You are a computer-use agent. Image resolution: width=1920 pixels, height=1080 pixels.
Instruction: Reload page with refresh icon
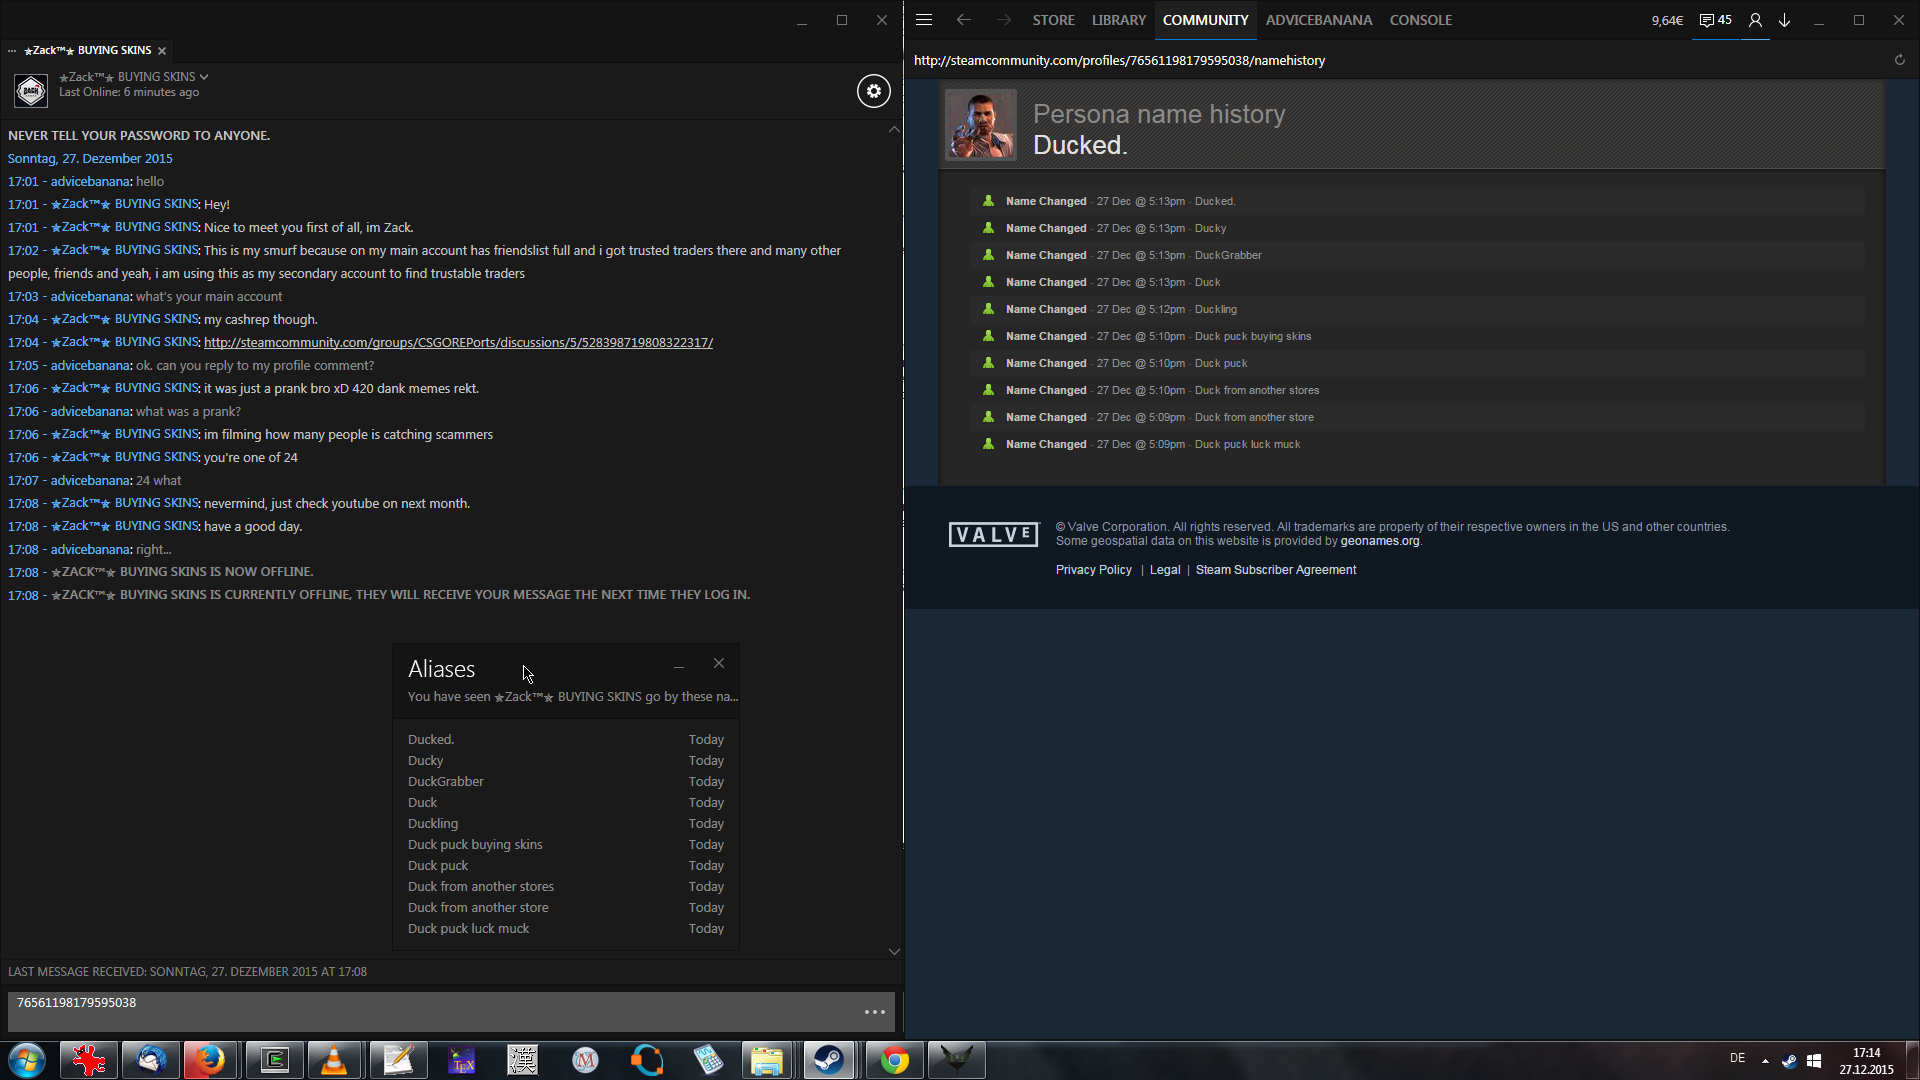[1899, 60]
